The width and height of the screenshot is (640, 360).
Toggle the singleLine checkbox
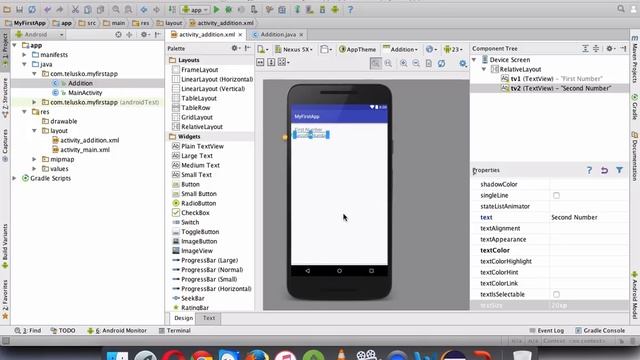coord(556,196)
